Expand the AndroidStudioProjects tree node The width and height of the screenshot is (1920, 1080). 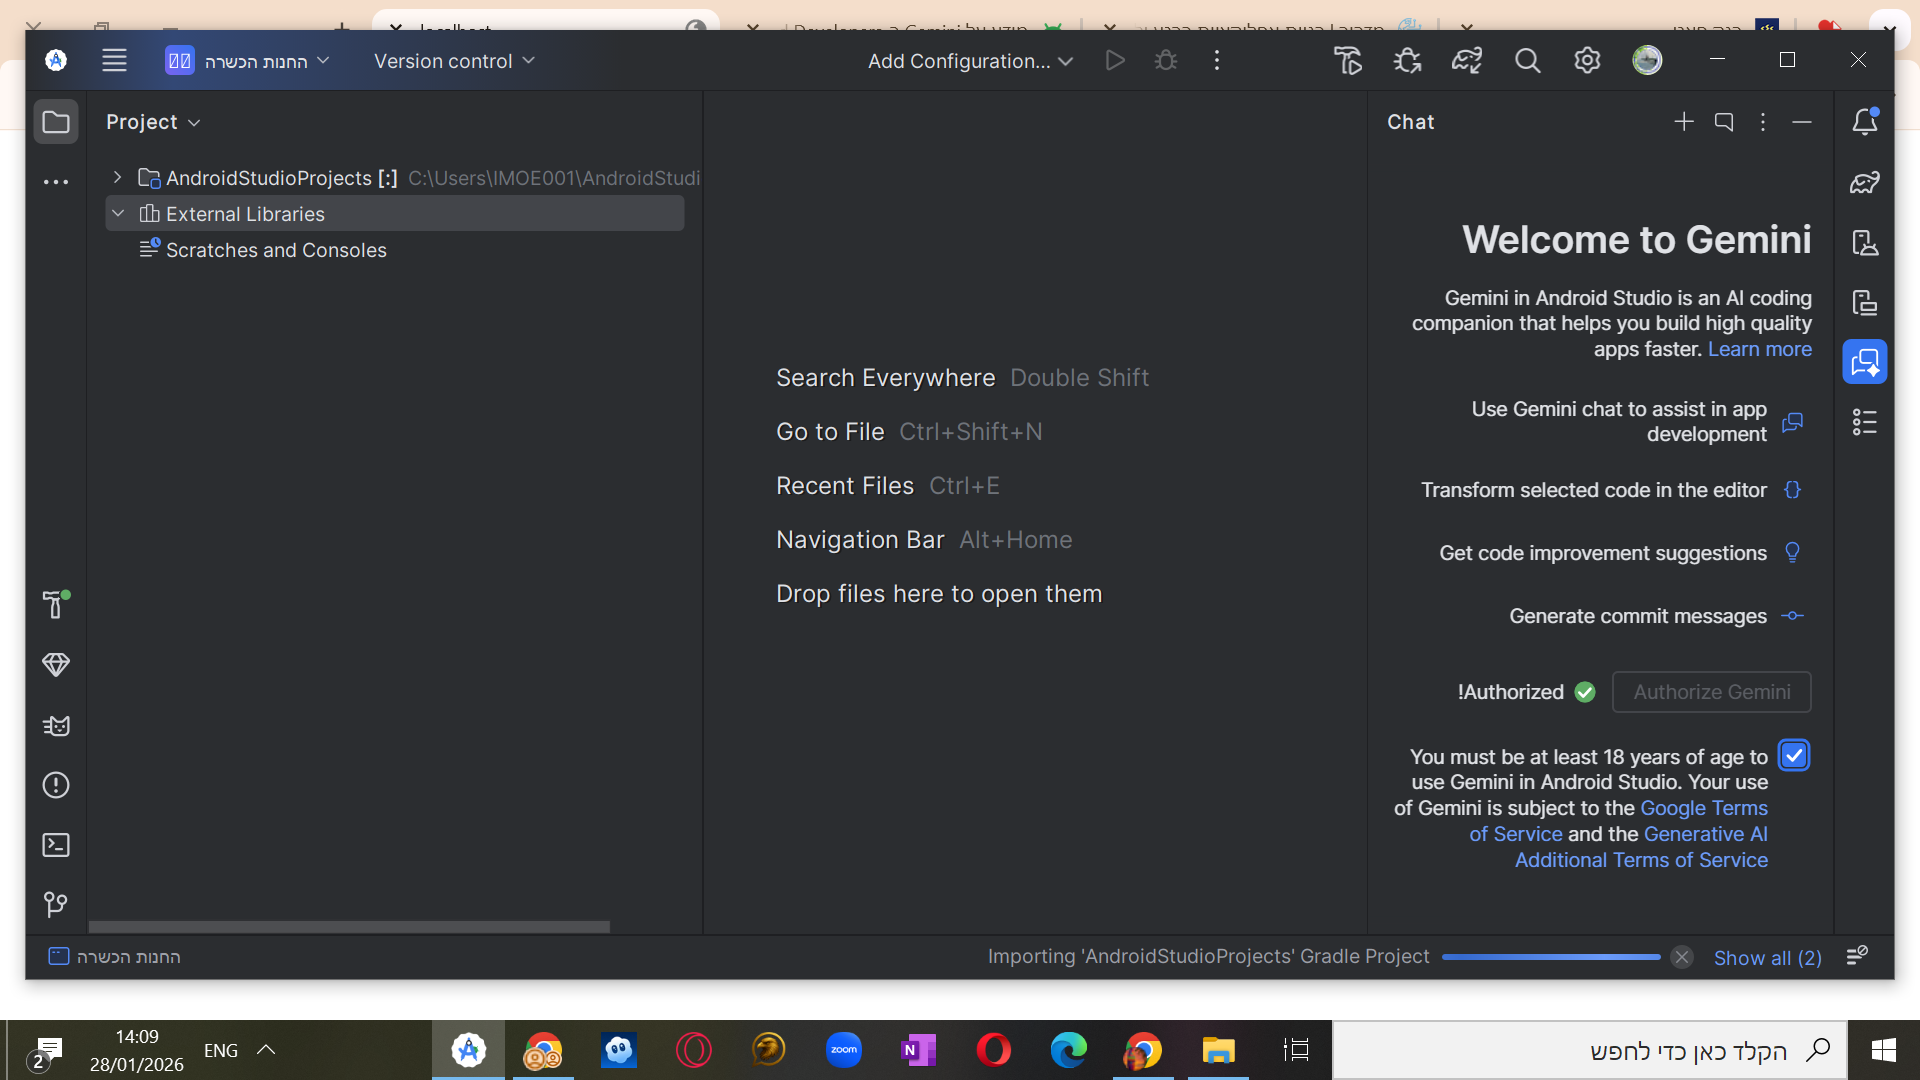tap(118, 178)
